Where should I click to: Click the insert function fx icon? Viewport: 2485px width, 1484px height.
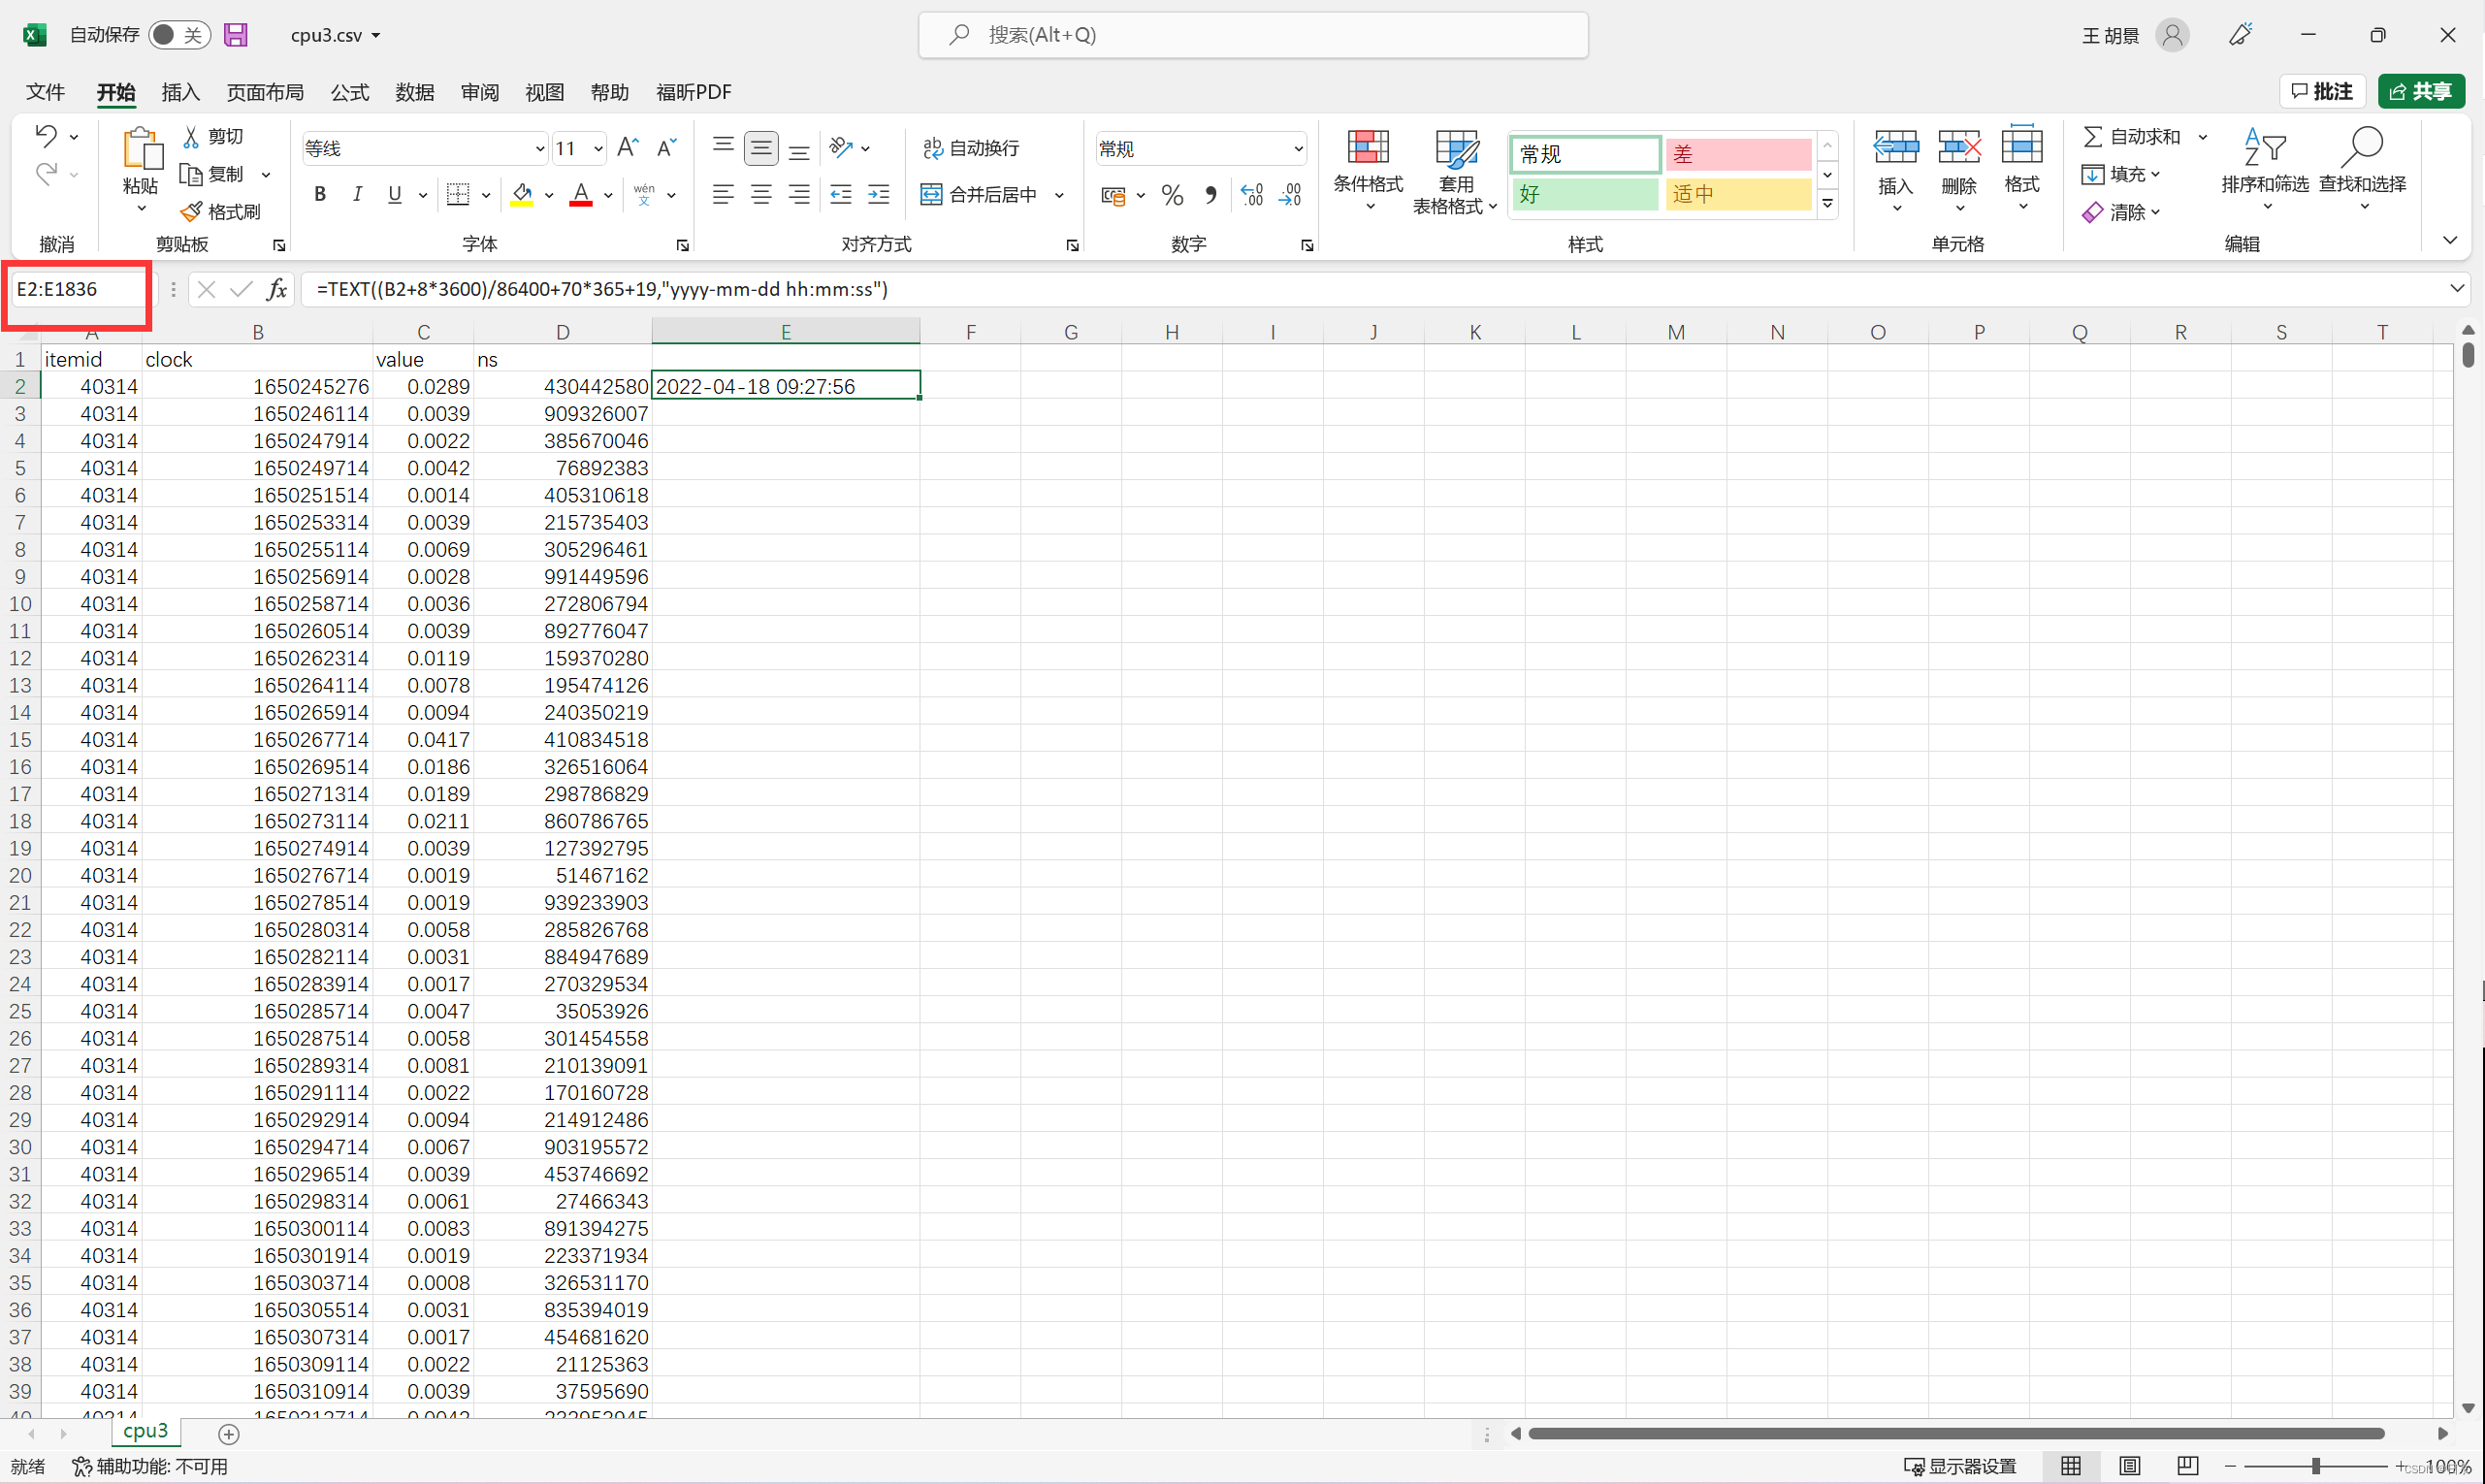[x=277, y=289]
